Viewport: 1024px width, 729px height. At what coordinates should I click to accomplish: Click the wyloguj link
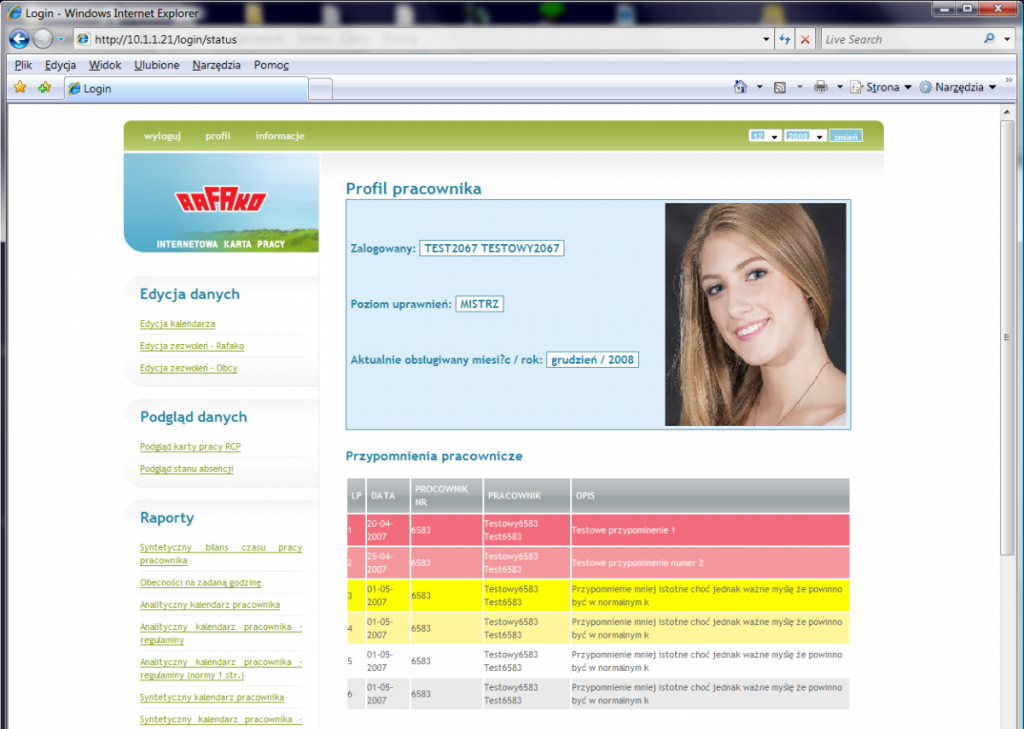pos(162,136)
